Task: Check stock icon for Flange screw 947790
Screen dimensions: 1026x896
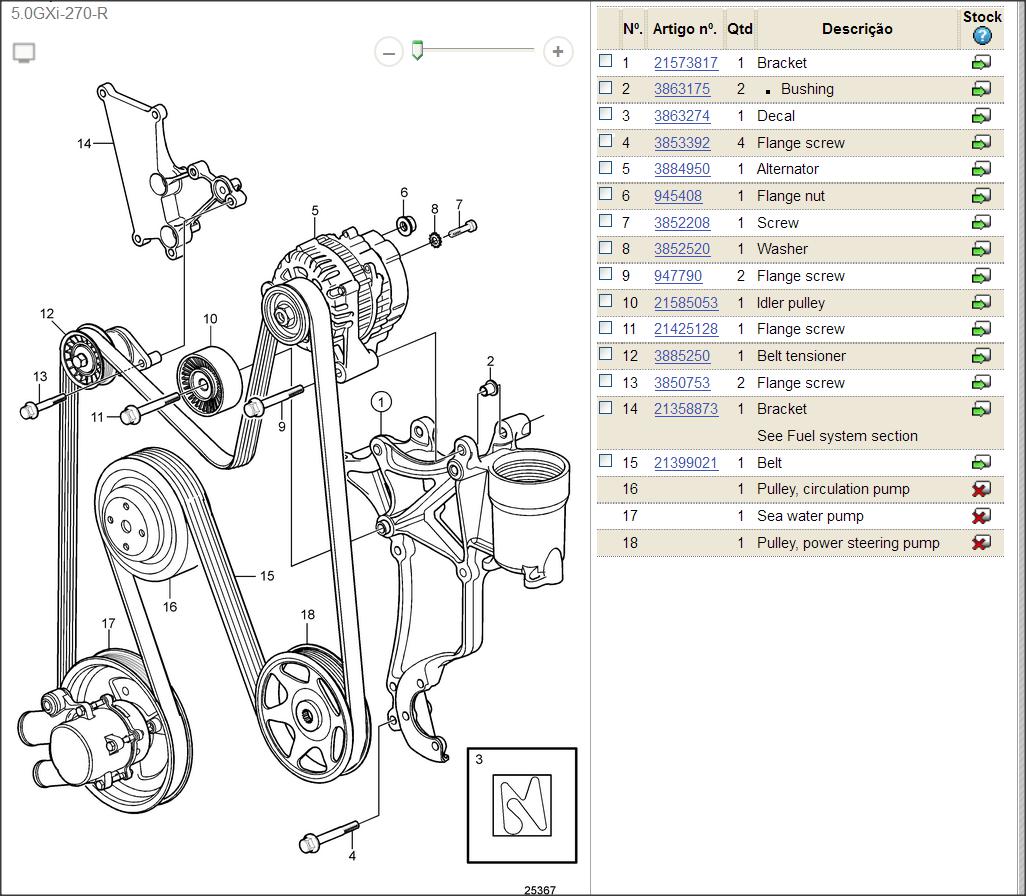Action: click(981, 276)
